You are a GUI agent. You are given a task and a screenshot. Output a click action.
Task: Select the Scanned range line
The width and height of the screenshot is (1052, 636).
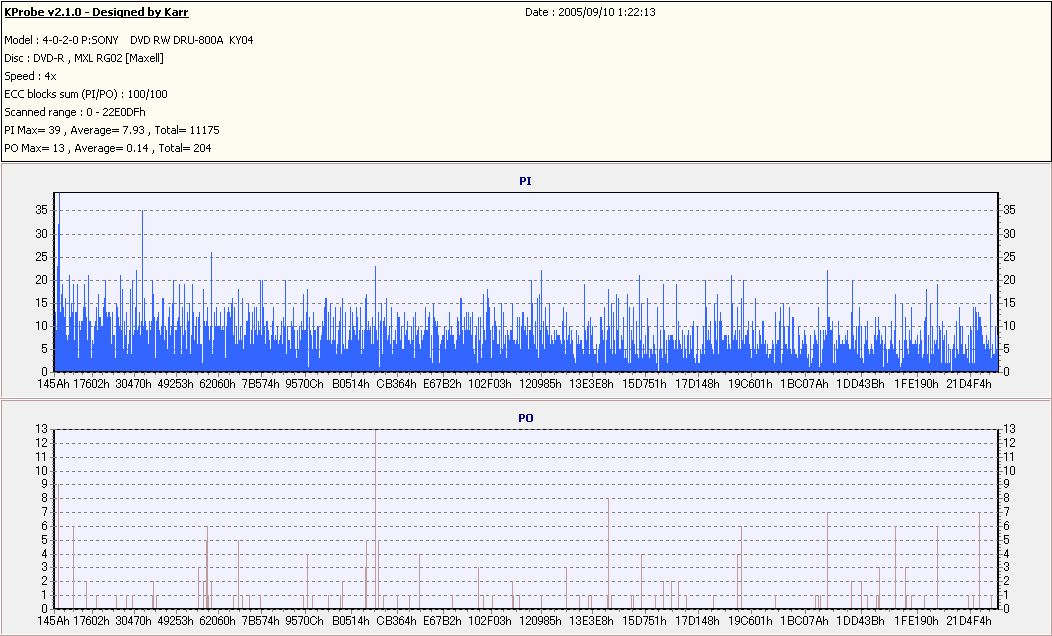coord(75,112)
